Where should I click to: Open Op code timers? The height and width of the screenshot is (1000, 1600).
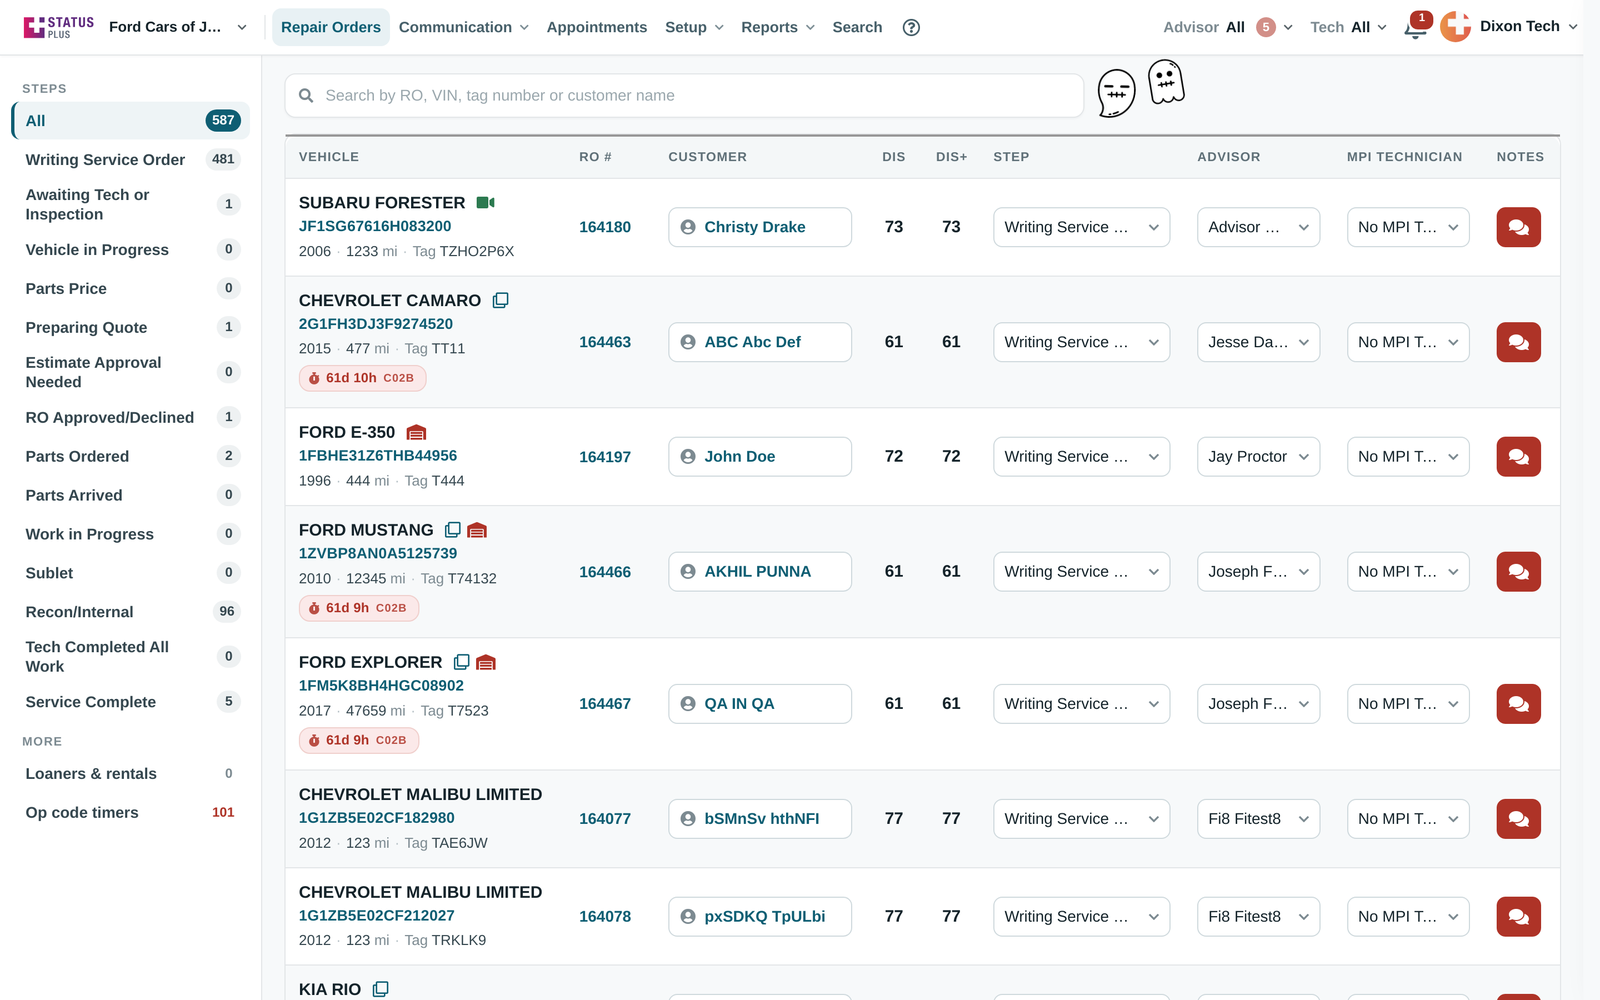click(x=131, y=813)
